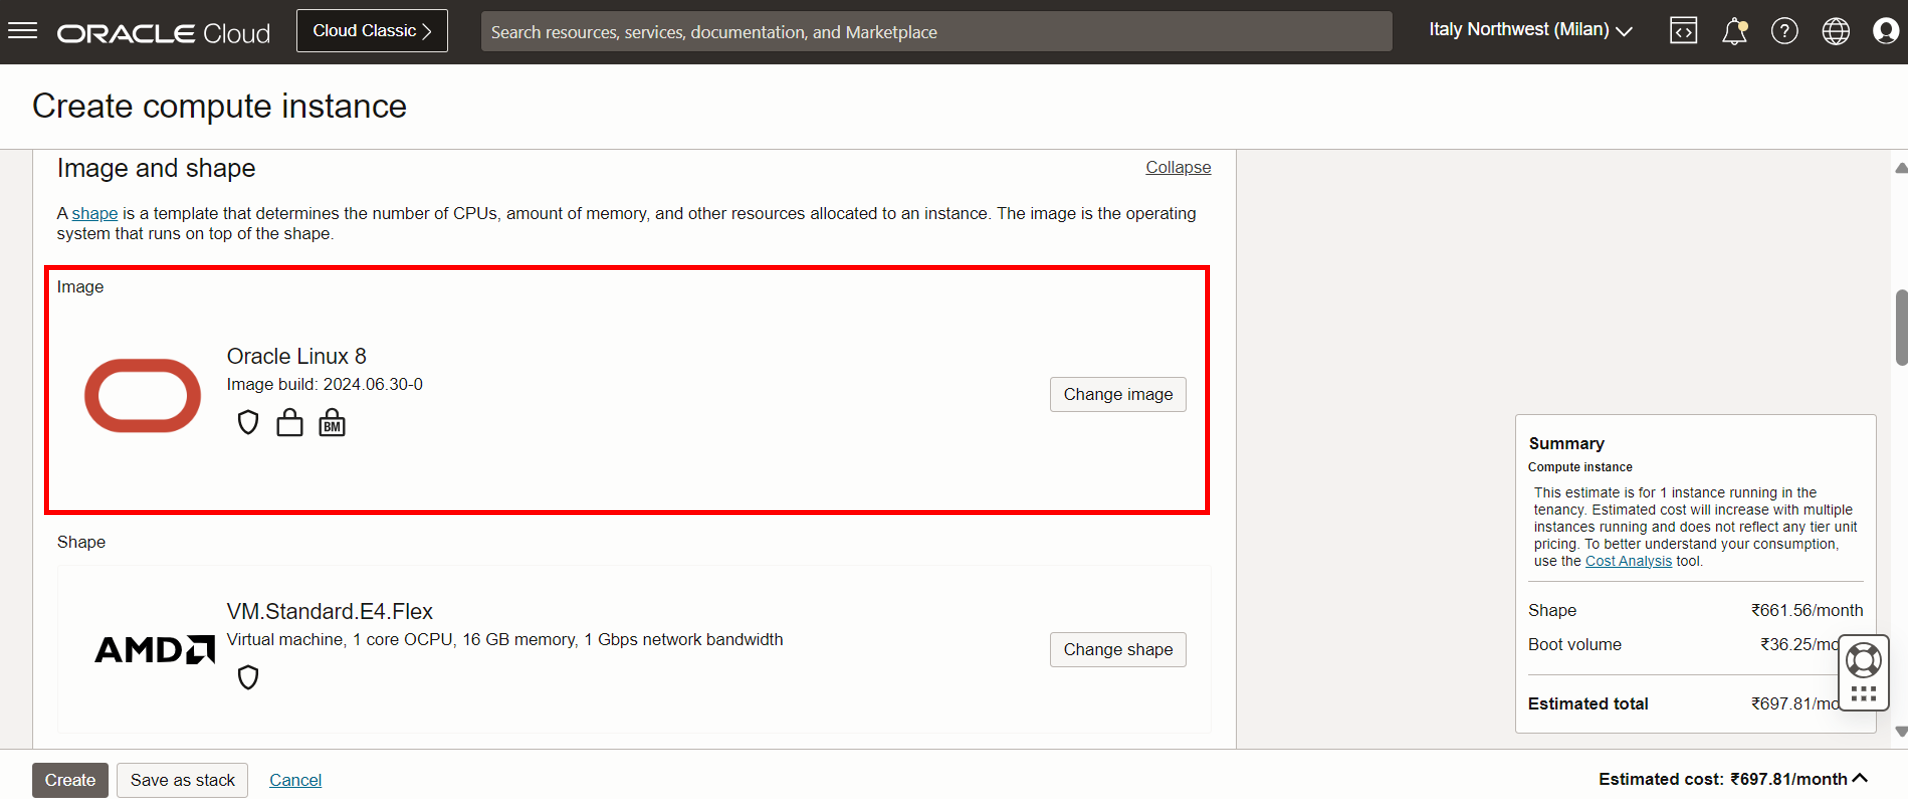Open the user profile avatar

click(x=1885, y=31)
